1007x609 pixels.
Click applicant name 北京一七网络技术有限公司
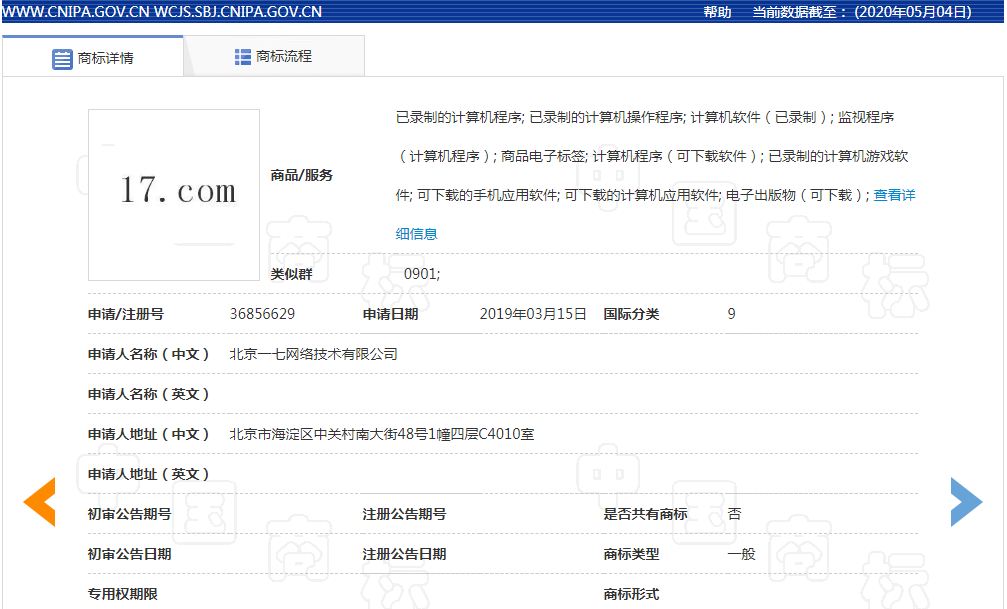(x=313, y=354)
